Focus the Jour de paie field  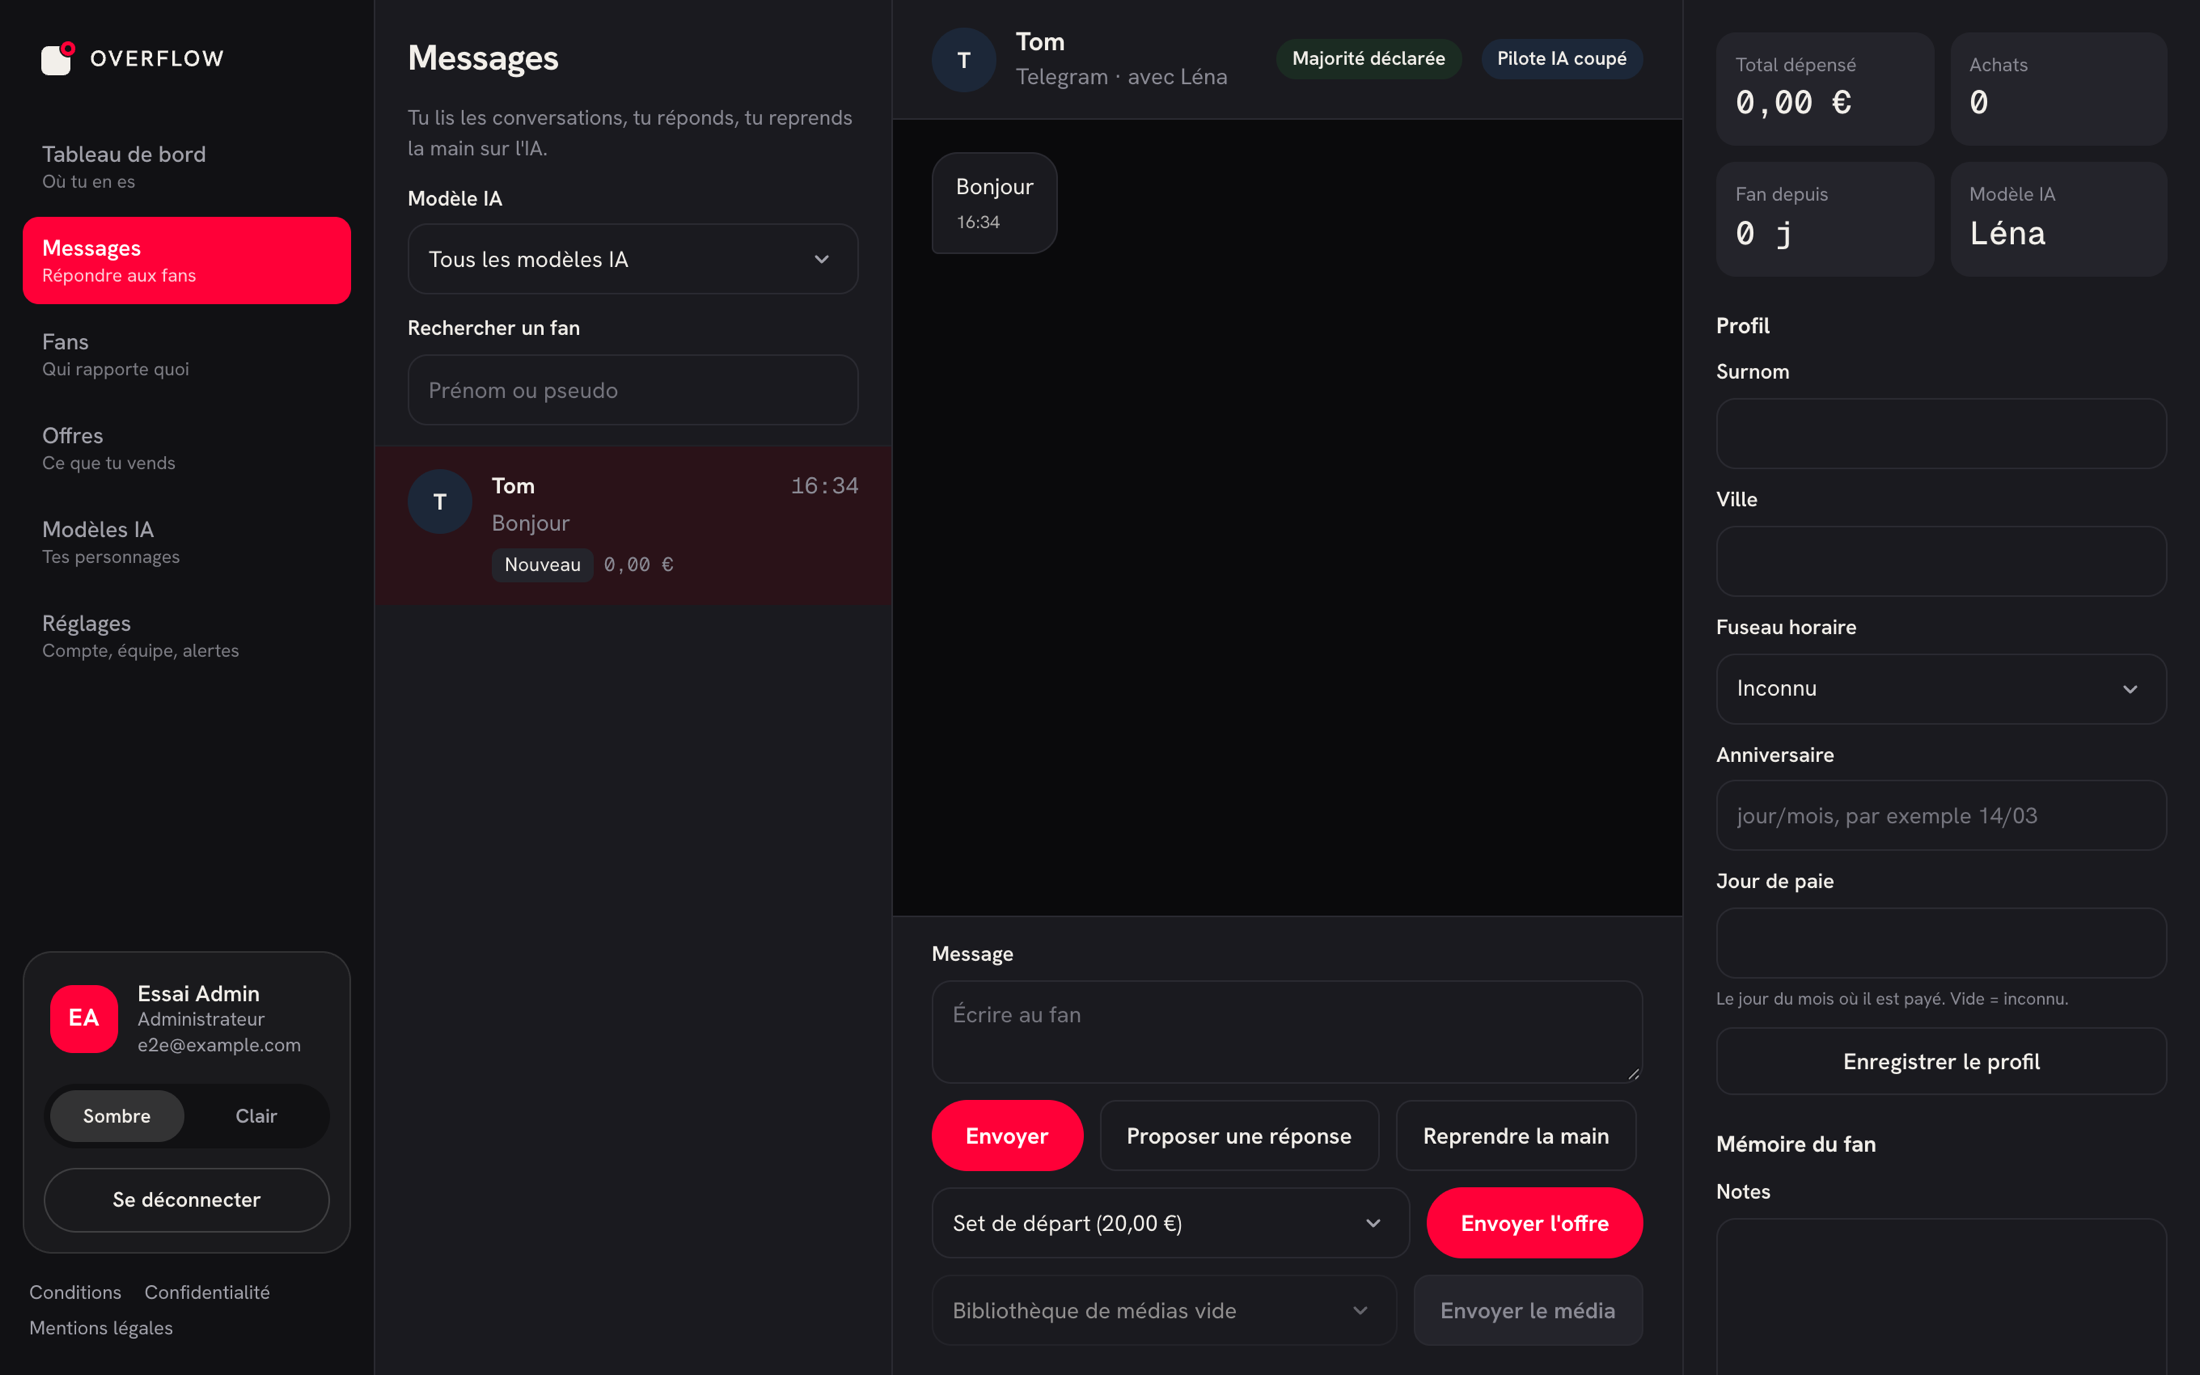pos(1941,943)
